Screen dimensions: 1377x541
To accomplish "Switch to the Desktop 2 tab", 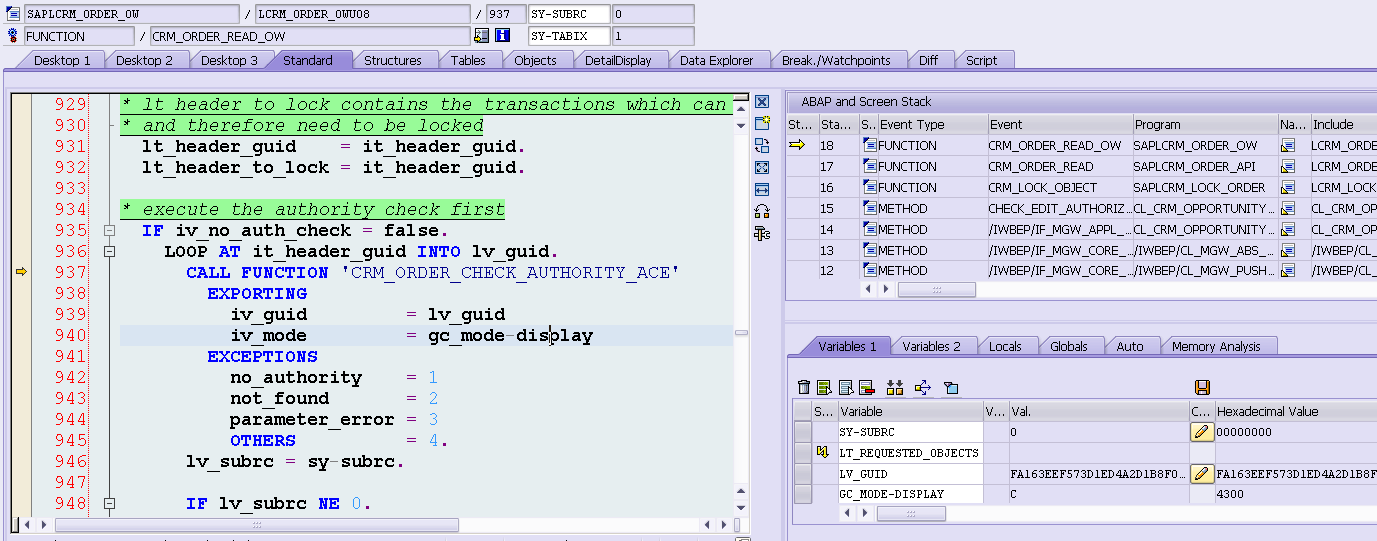I will click(x=144, y=60).
